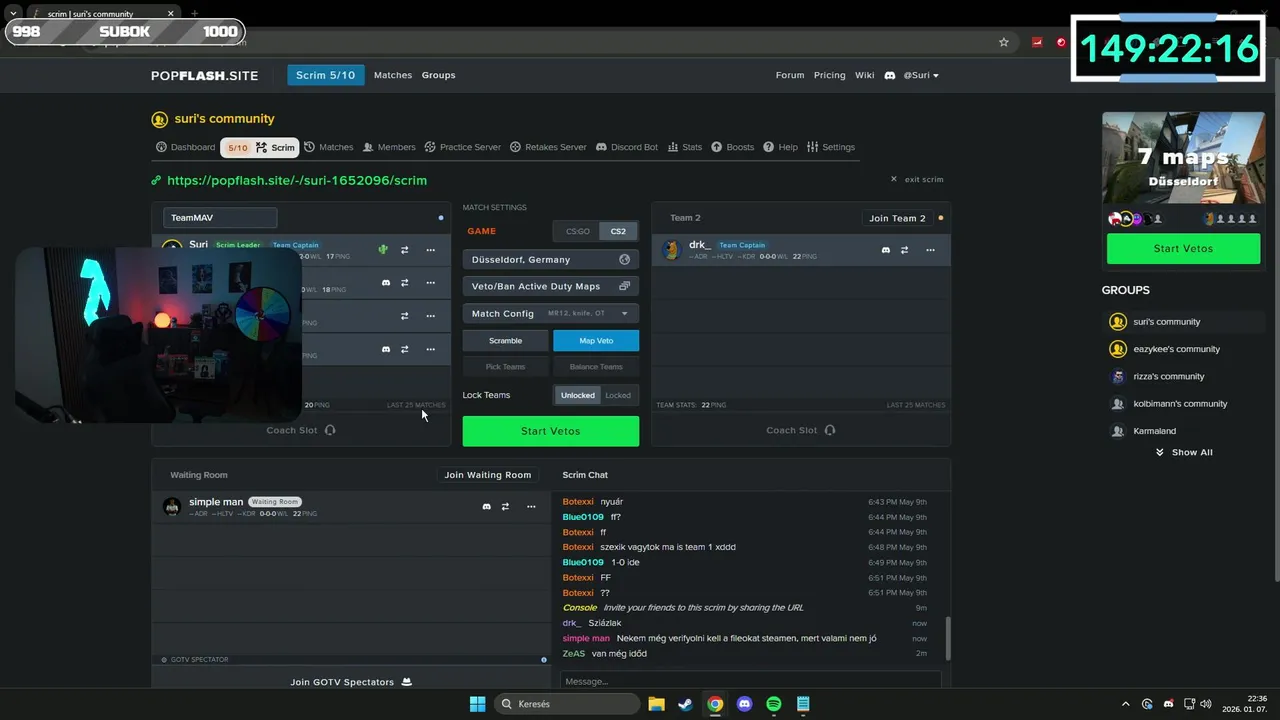
Task: Click the exit scrim link
Action: click(917, 179)
